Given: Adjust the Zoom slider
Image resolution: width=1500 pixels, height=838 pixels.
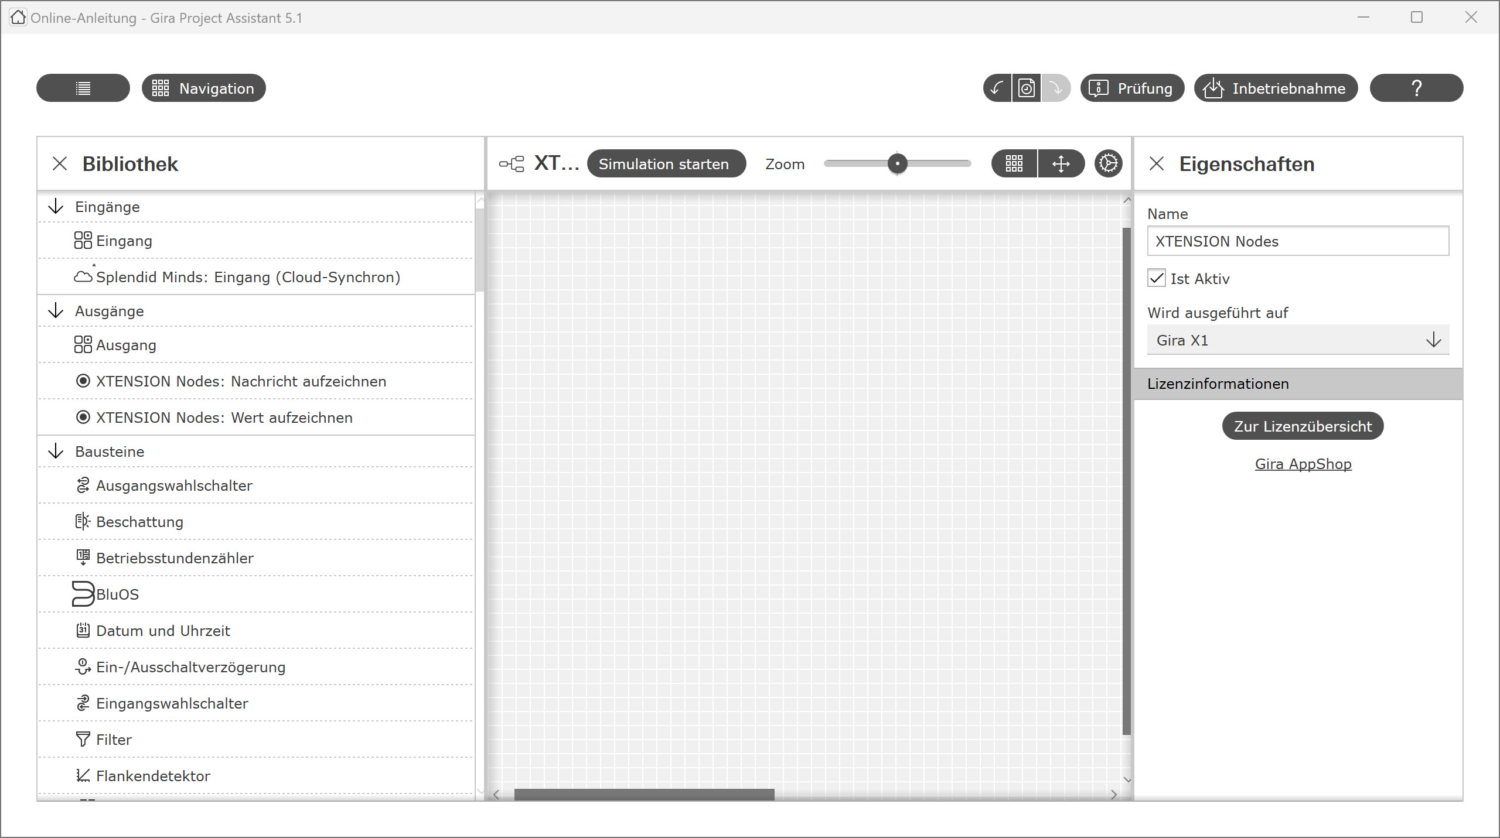Looking at the screenshot, I should coord(897,162).
